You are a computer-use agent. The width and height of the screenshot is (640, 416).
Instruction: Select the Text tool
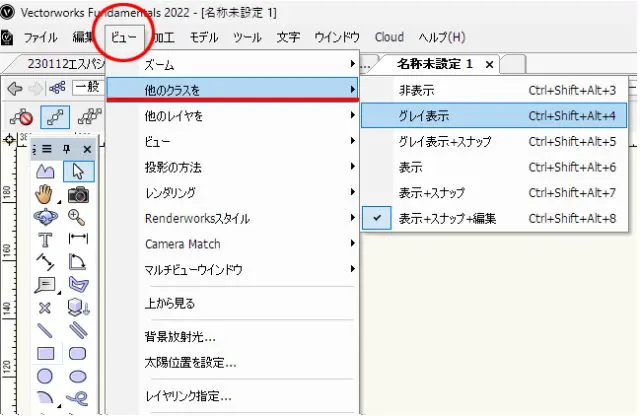45,238
